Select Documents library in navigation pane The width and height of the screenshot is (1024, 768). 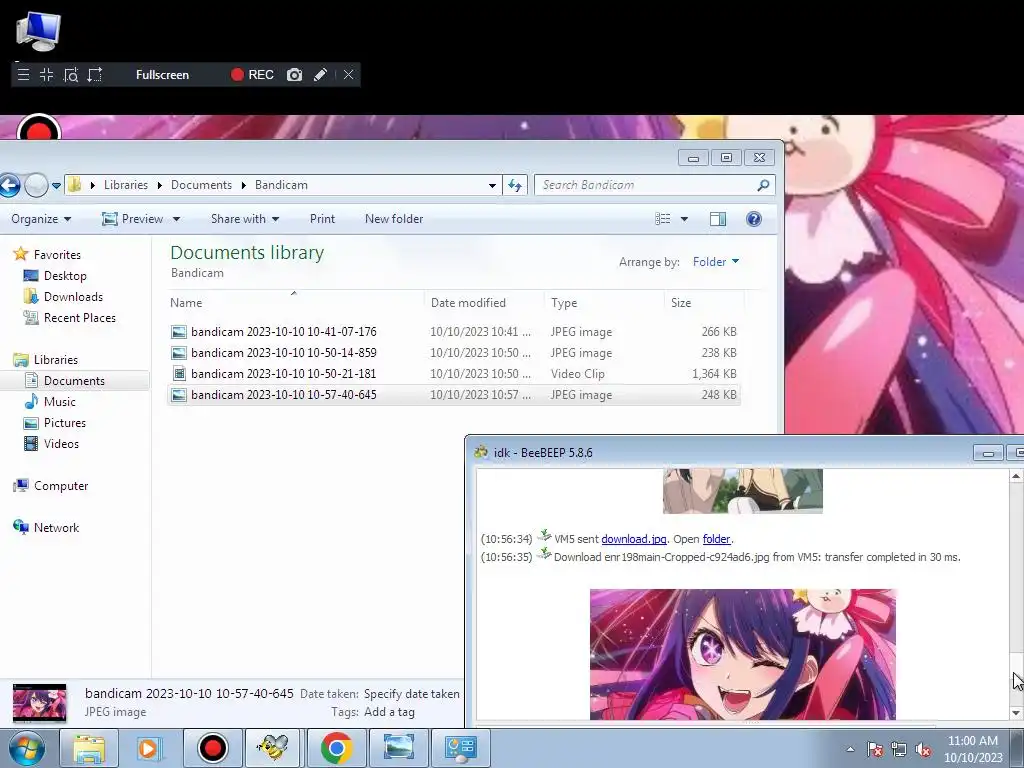tap(74, 381)
